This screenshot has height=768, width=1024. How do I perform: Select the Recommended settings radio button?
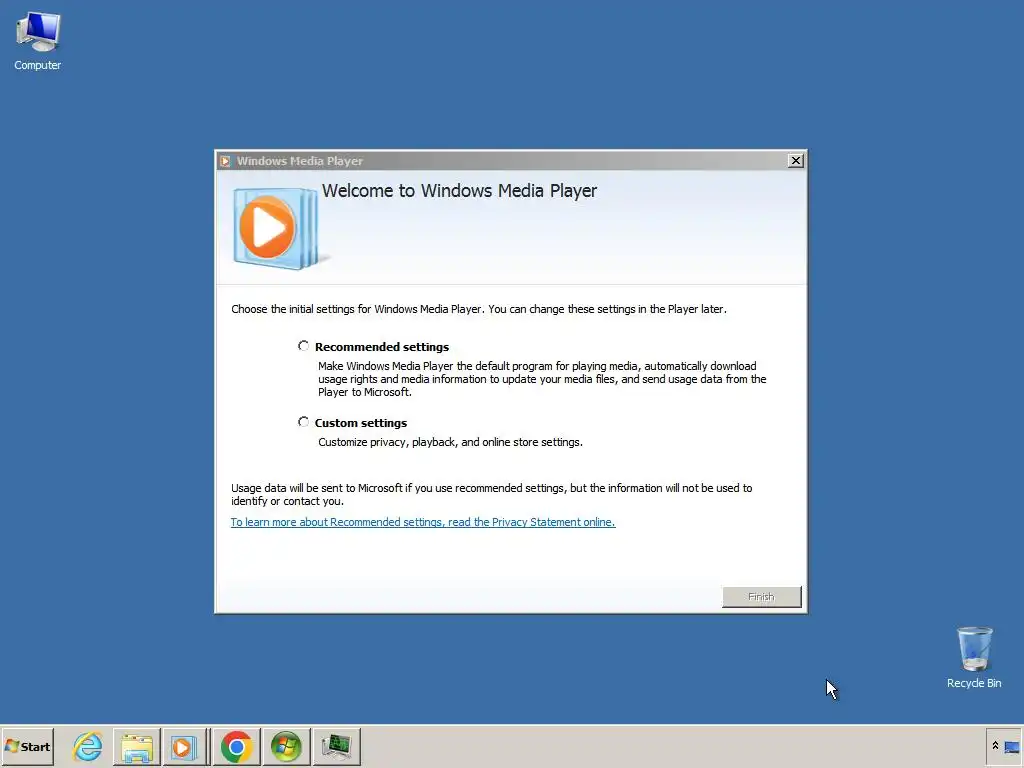(x=303, y=346)
